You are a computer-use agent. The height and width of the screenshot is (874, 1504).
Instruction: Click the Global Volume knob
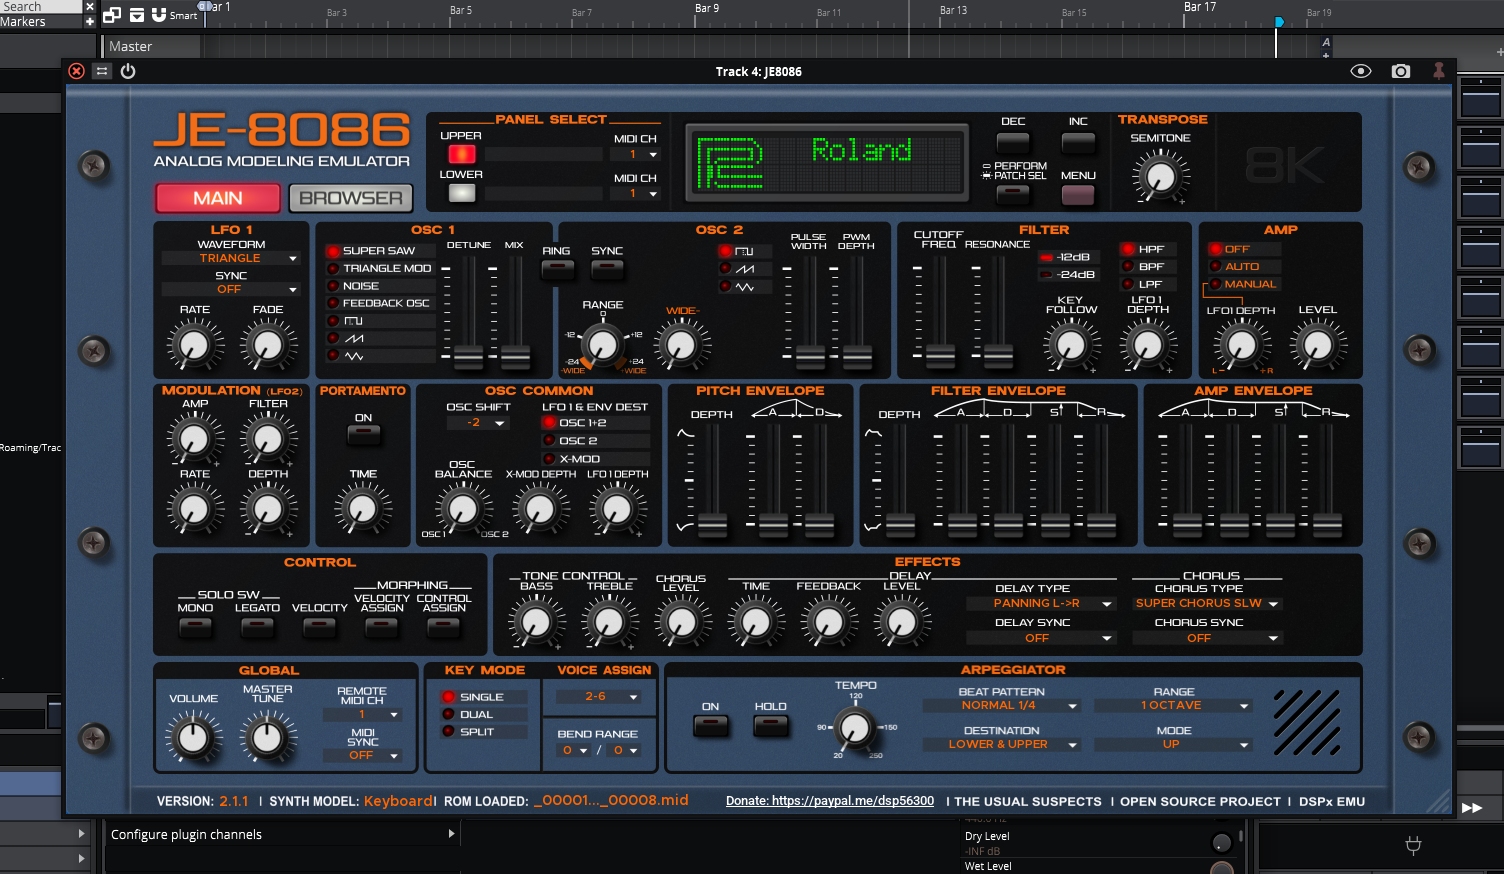(x=193, y=738)
